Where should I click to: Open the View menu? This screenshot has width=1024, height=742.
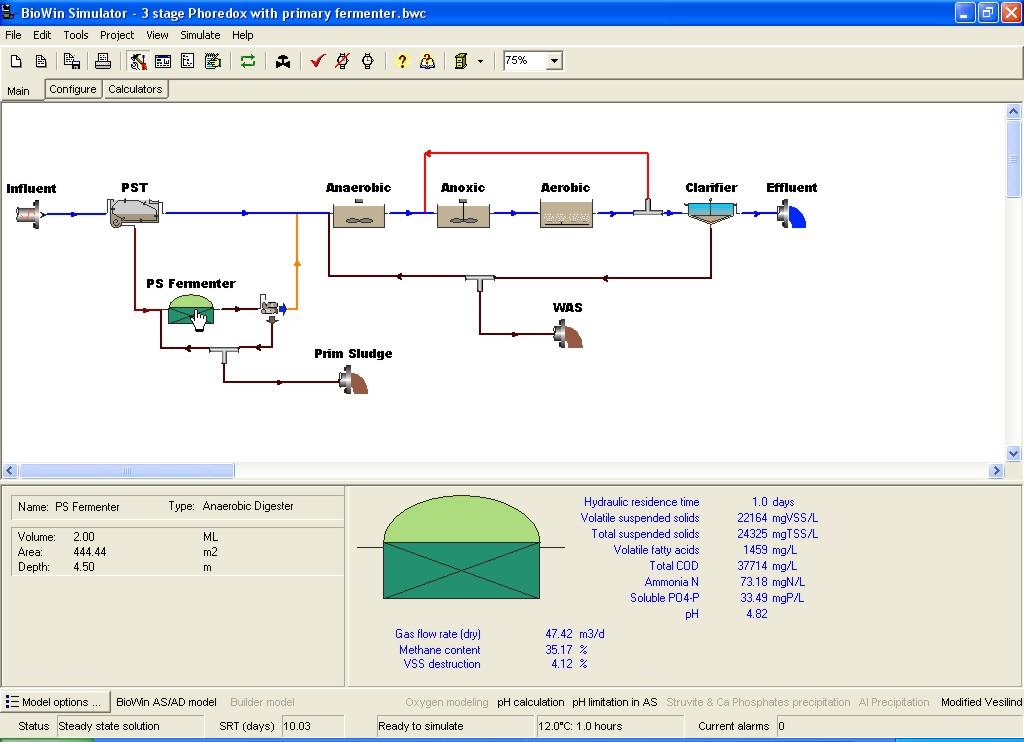point(157,35)
